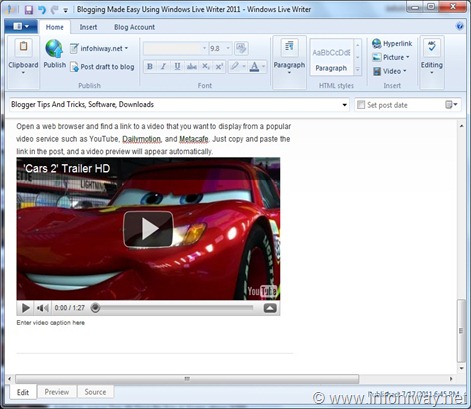This screenshot has height=409, width=471.
Task: Click Post draft to blog
Action: click(102, 67)
